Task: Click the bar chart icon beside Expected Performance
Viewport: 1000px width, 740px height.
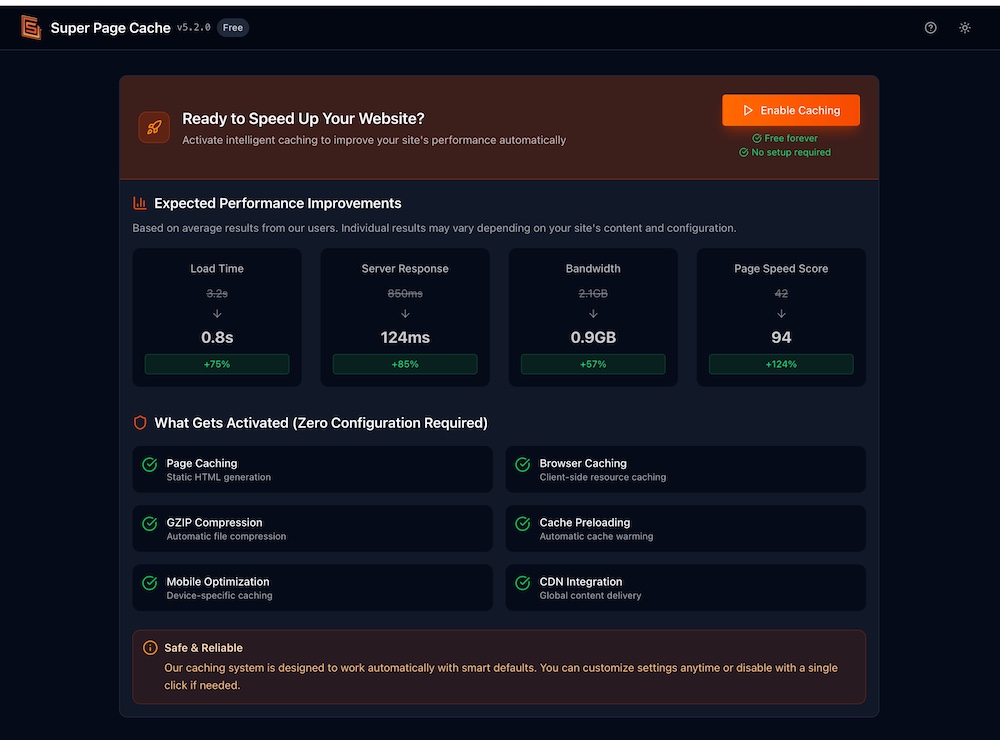Action: coord(140,203)
